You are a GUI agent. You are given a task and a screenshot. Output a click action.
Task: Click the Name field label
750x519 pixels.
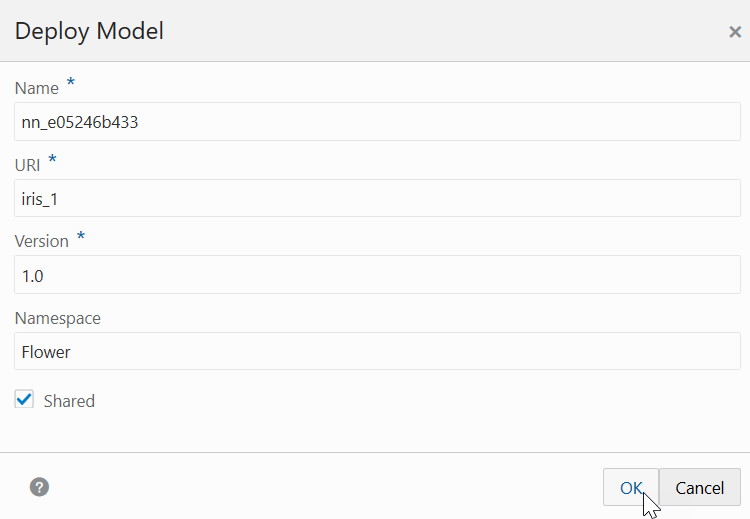tap(37, 88)
